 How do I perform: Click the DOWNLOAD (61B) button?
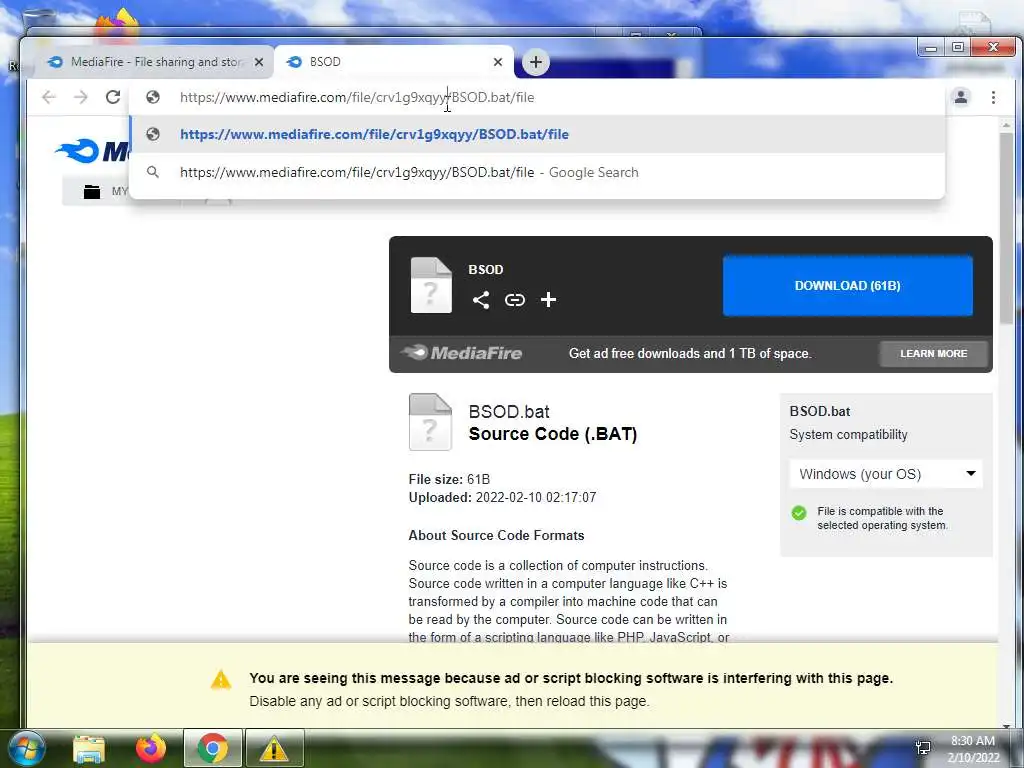pos(848,285)
